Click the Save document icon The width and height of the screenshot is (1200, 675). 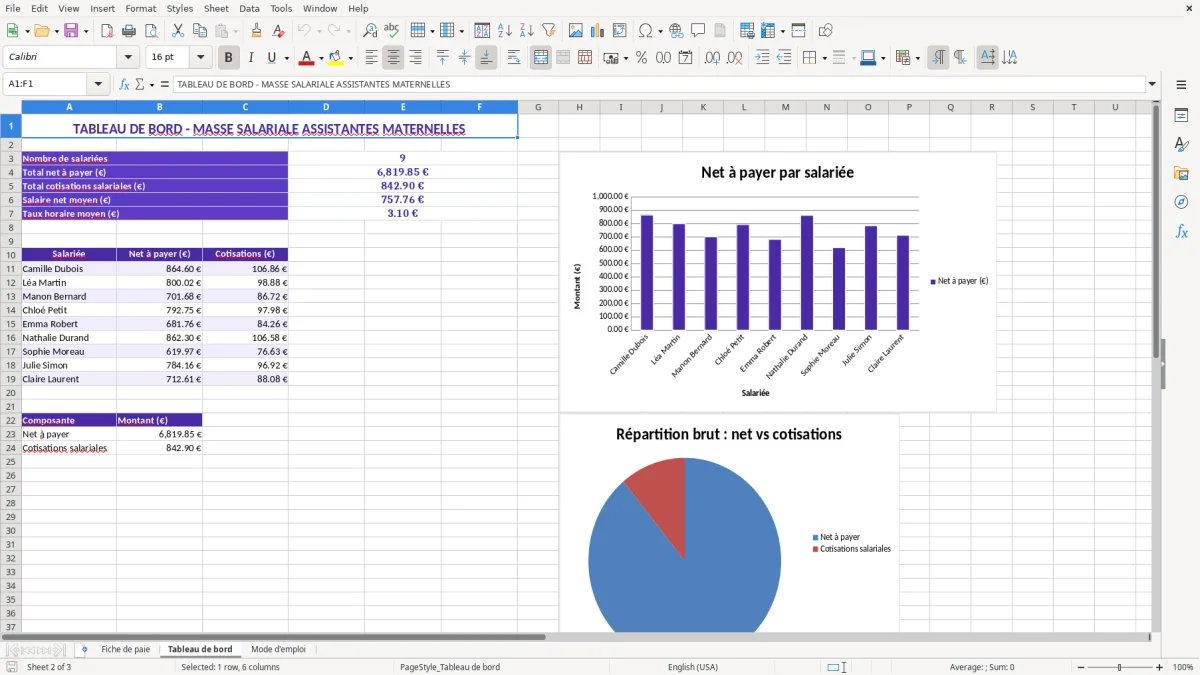[71, 31]
